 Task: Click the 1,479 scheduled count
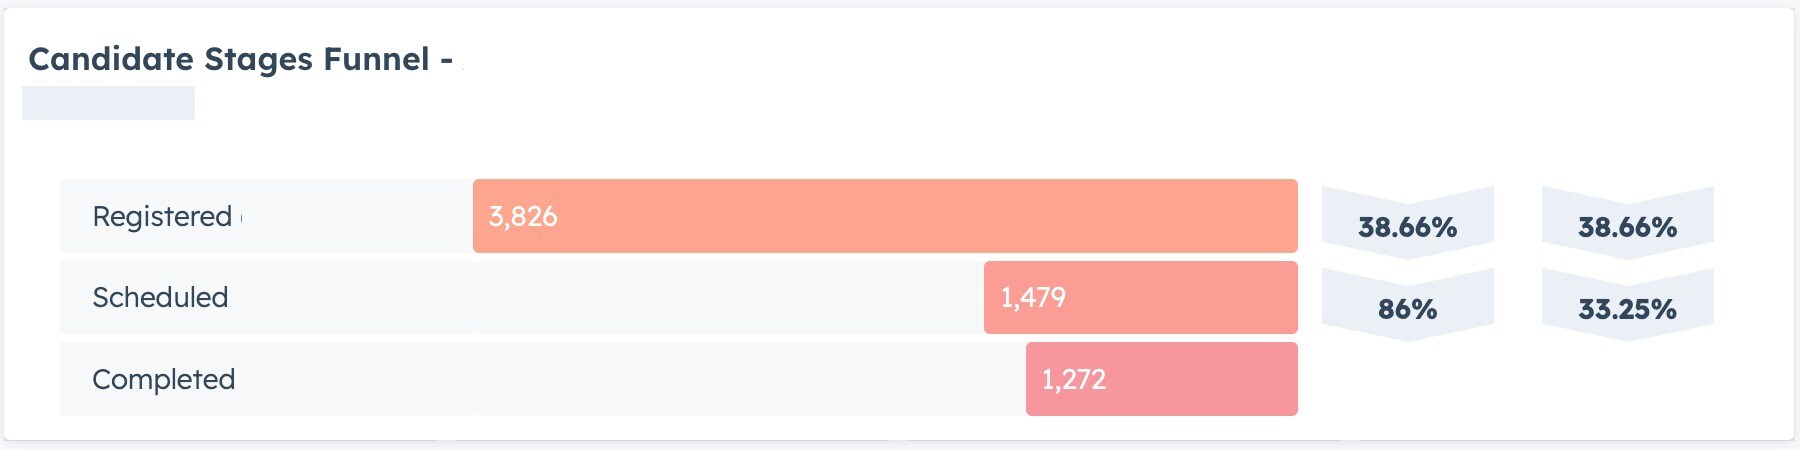(1033, 297)
